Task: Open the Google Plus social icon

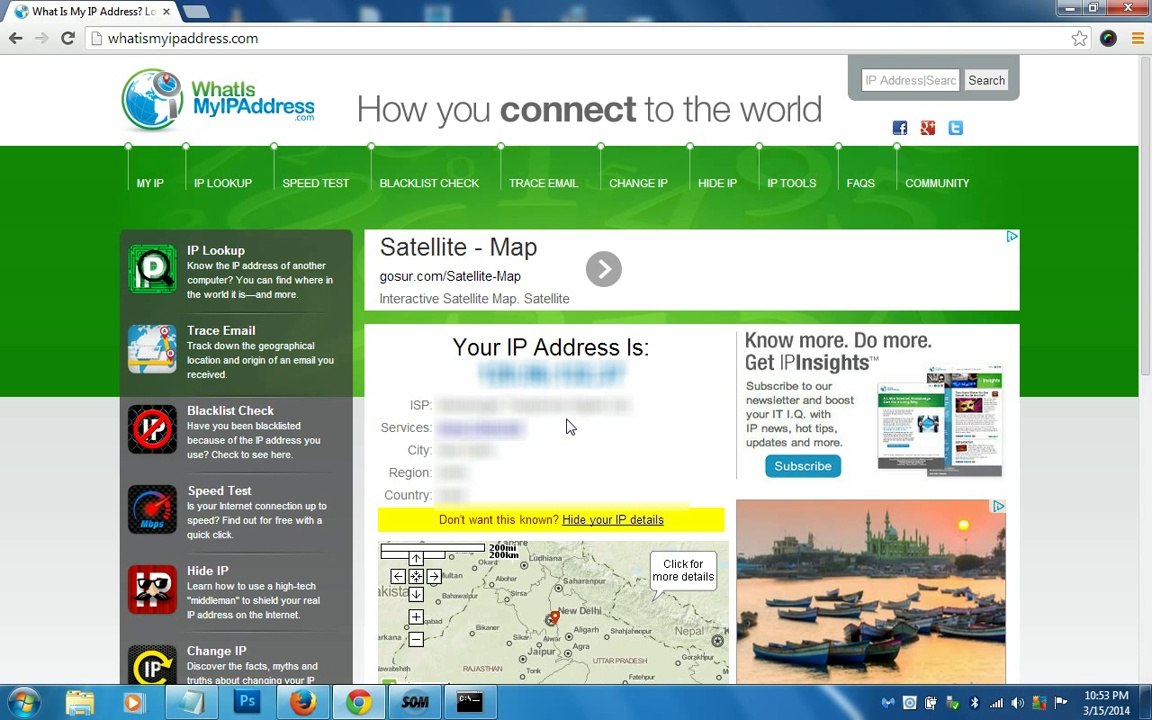Action: (928, 128)
